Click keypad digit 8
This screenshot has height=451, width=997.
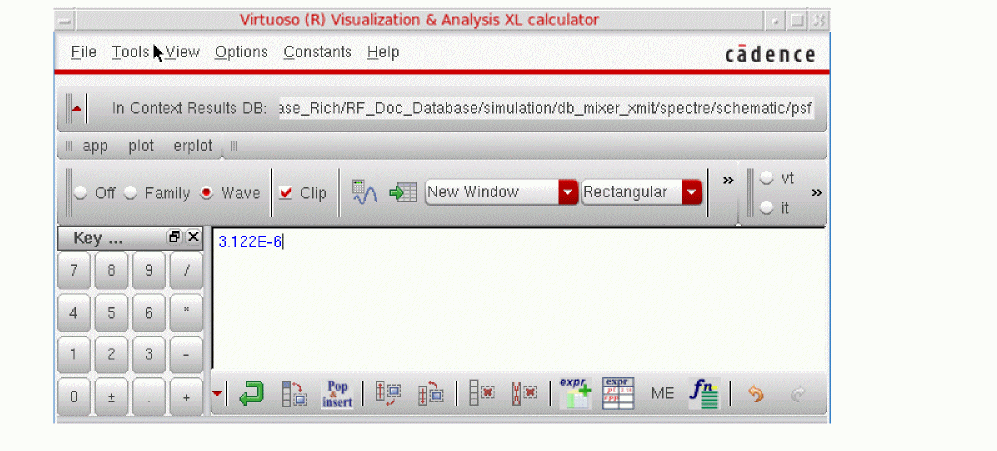click(111, 270)
